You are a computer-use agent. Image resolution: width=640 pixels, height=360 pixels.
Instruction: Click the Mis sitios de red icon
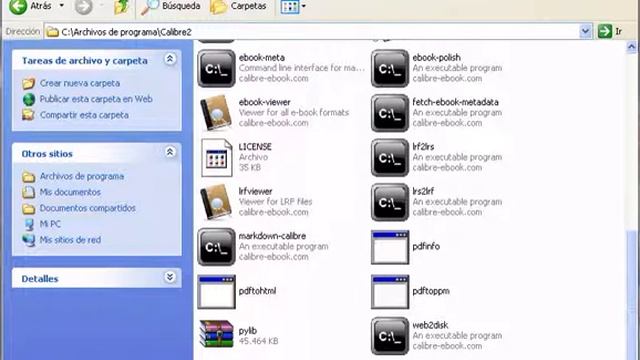[x=29, y=240]
